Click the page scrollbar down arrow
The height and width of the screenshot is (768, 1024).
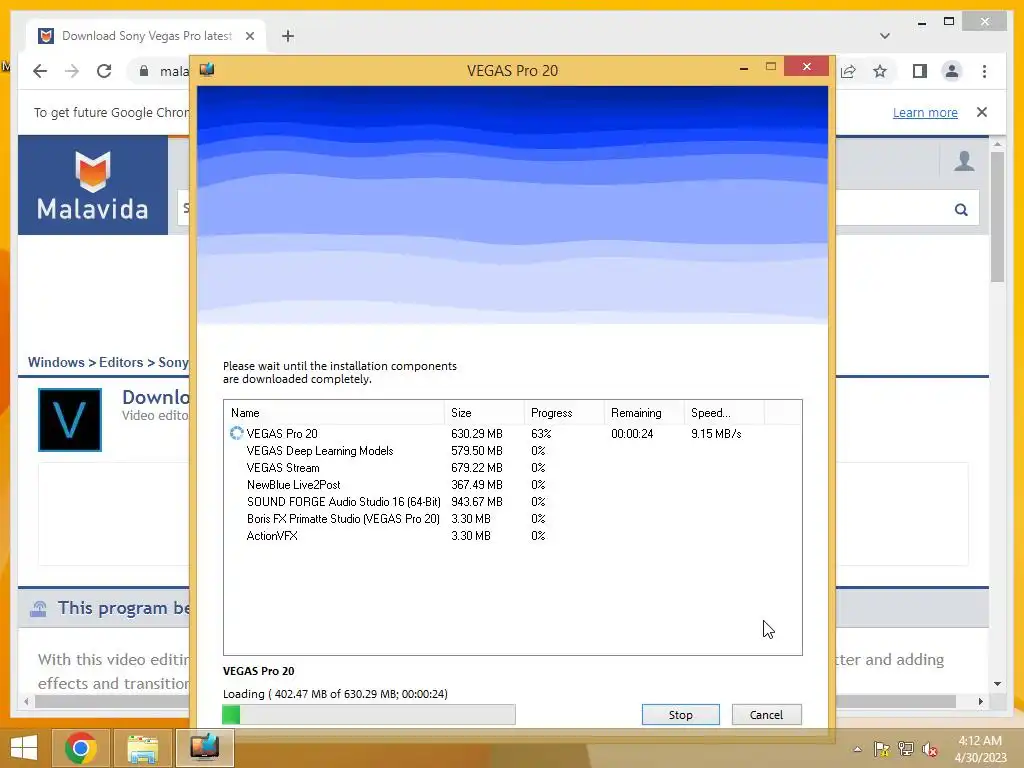(x=997, y=684)
